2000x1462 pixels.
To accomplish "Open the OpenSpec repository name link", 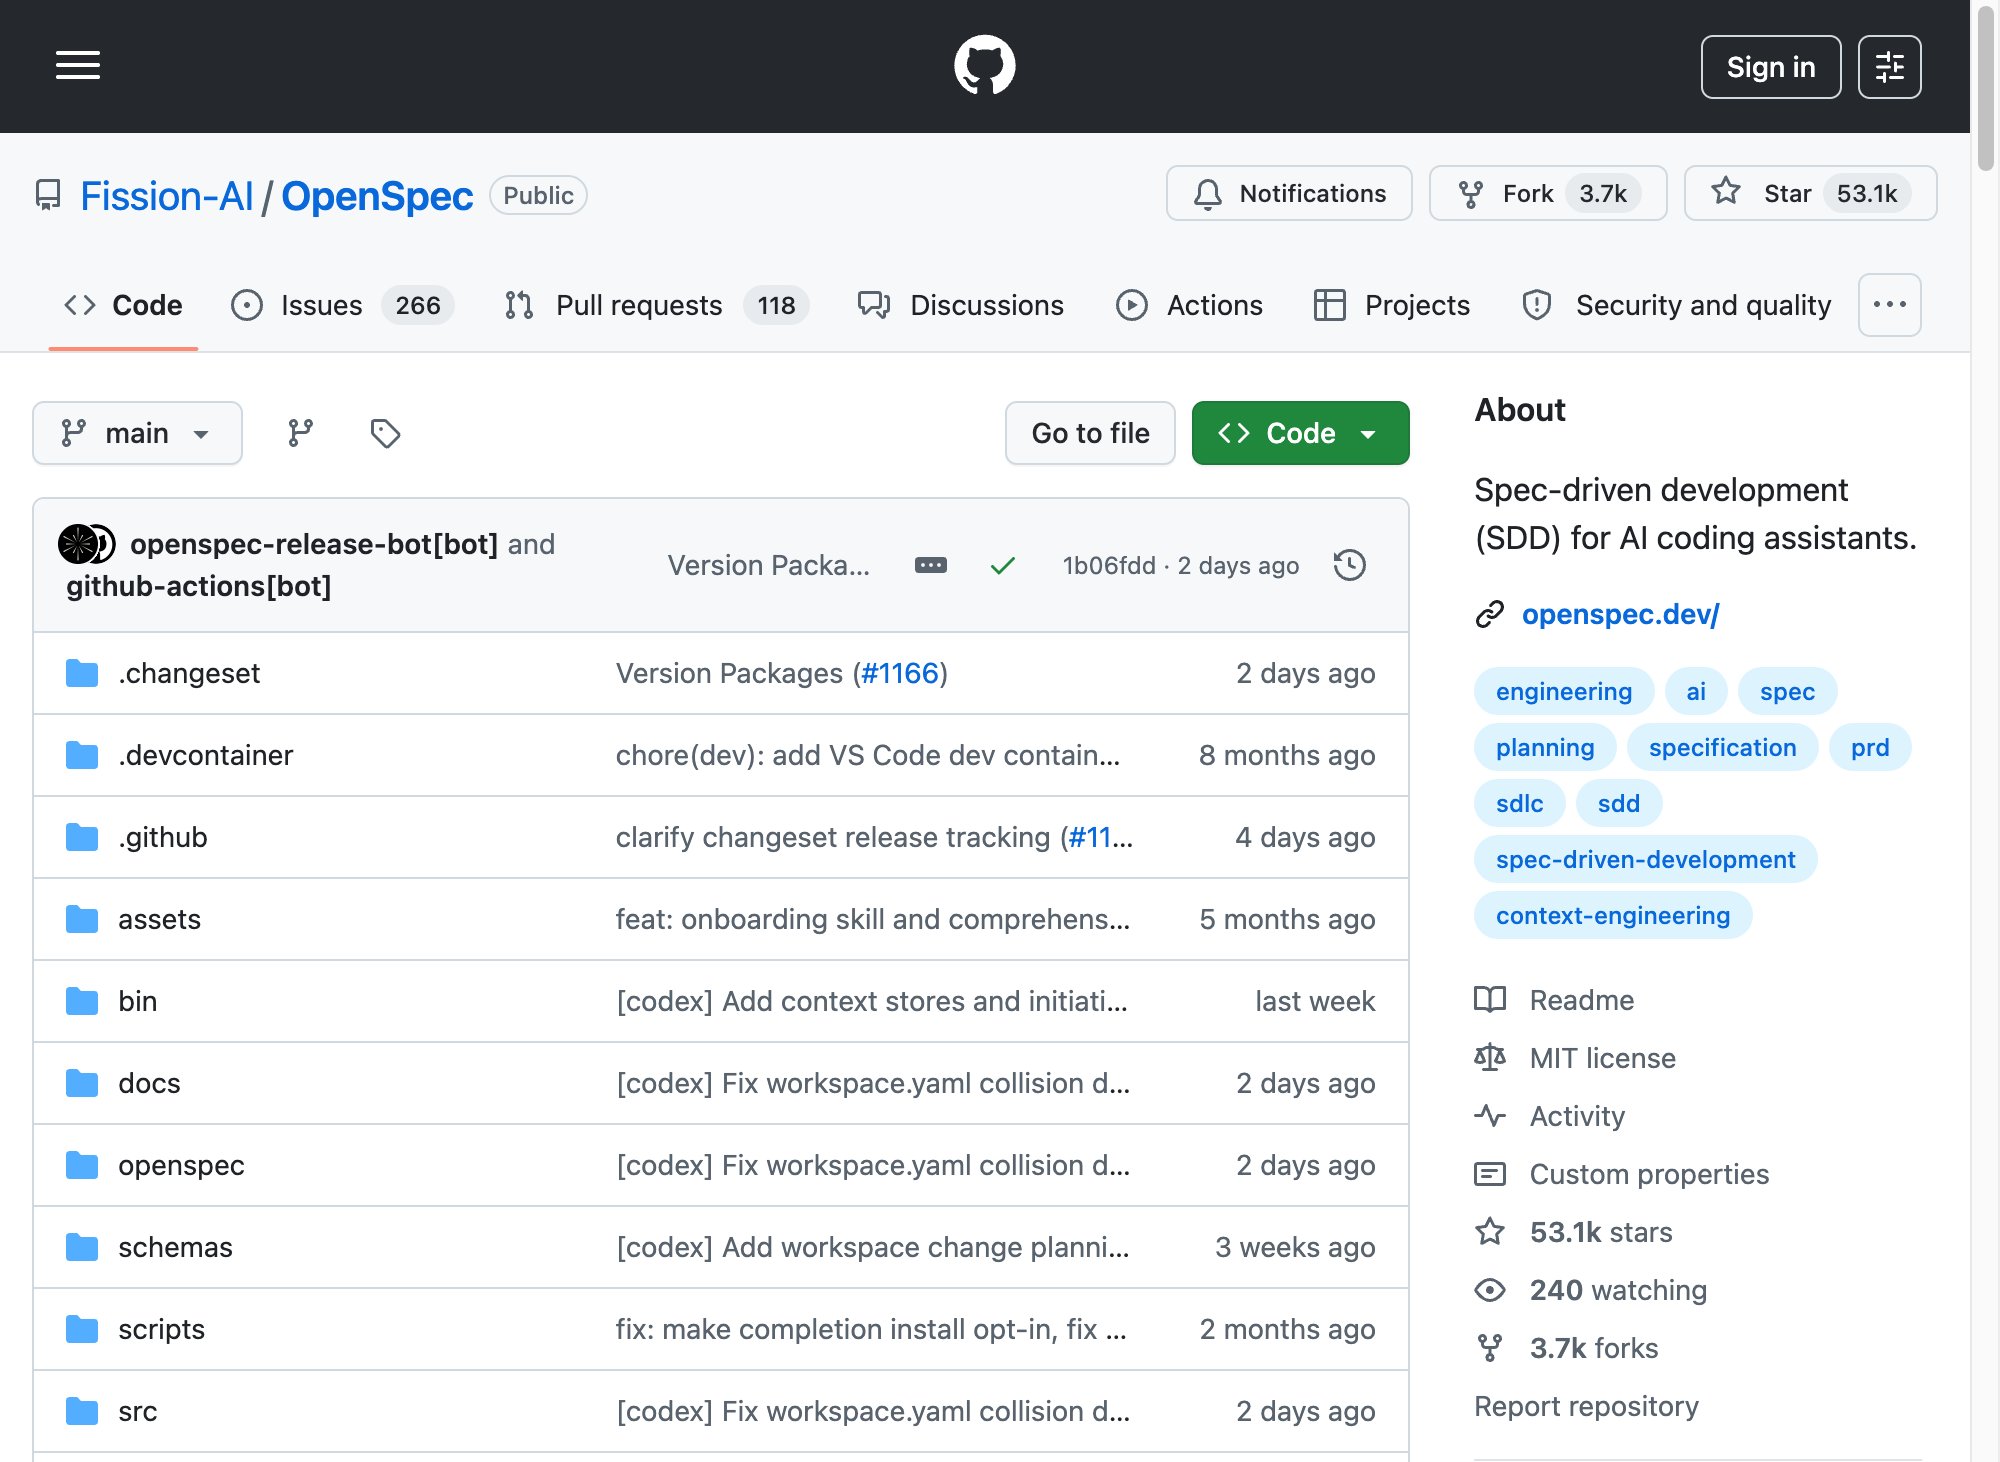I will click(x=377, y=196).
